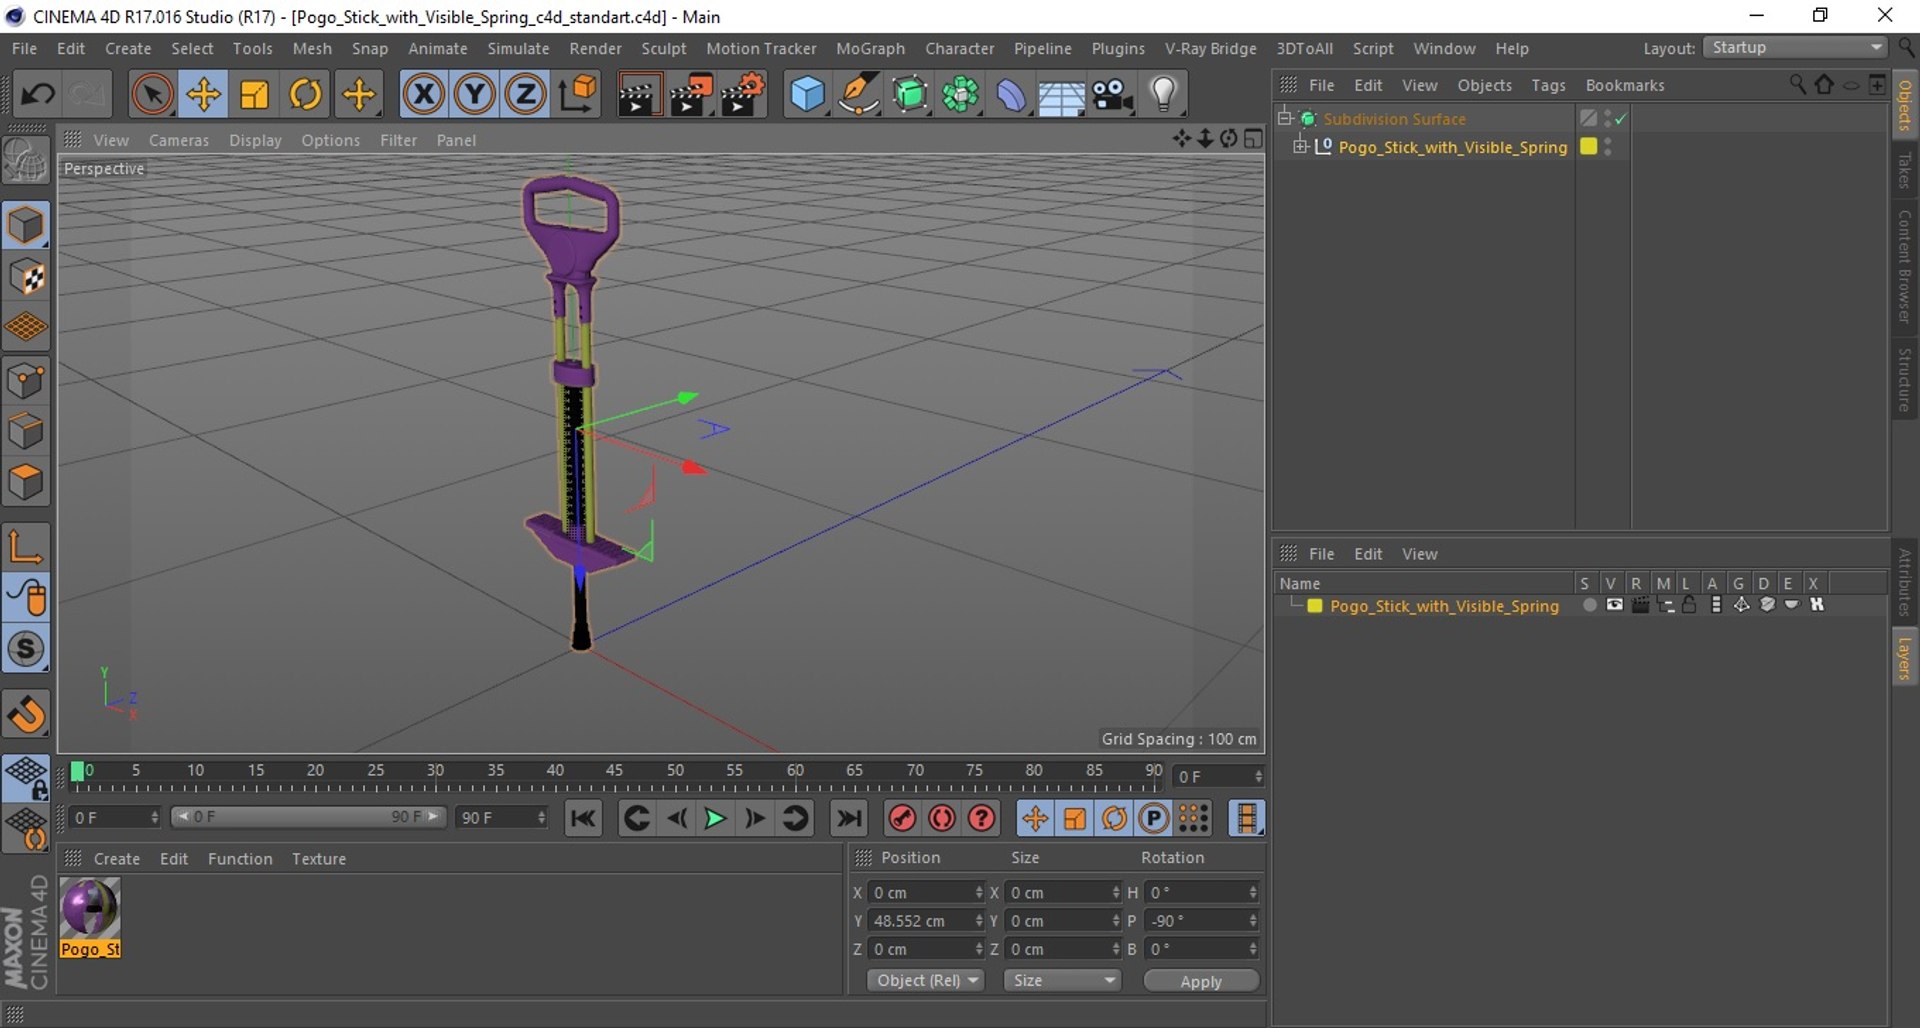Activate the Scale tool
This screenshot has width=1920, height=1028.
254,95
